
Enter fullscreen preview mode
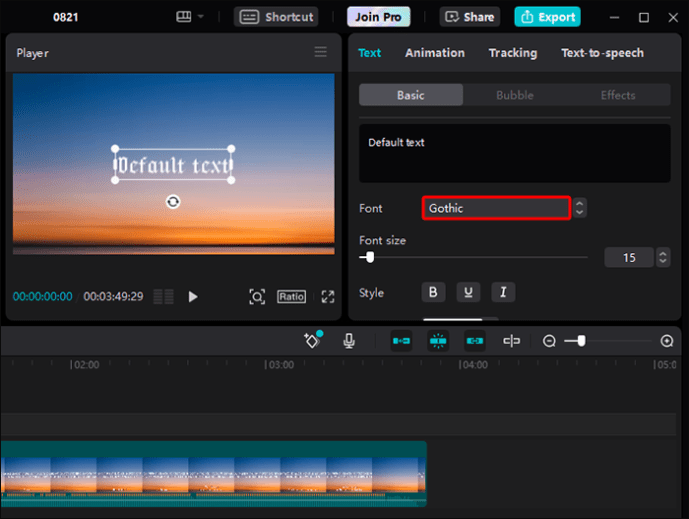(x=328, y=297)
